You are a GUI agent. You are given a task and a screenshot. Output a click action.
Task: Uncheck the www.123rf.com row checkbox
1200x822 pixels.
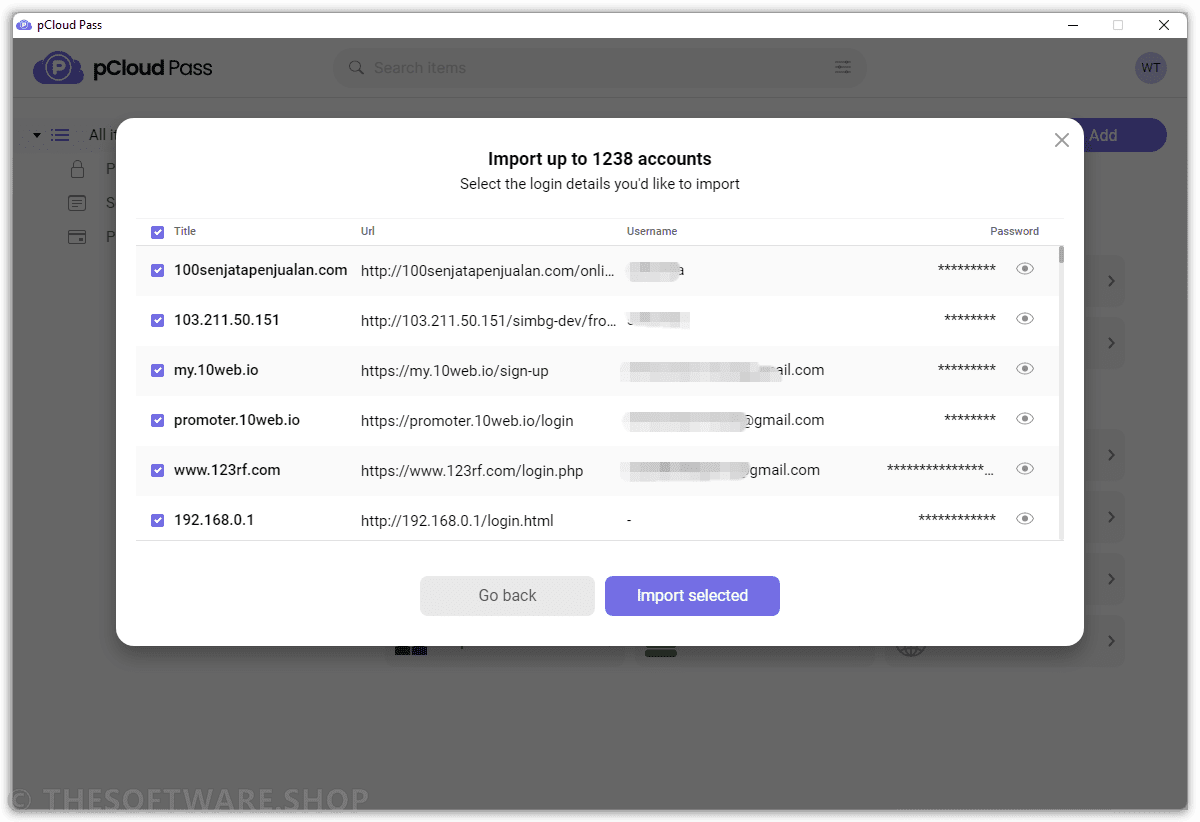click(x=157, y=470)
